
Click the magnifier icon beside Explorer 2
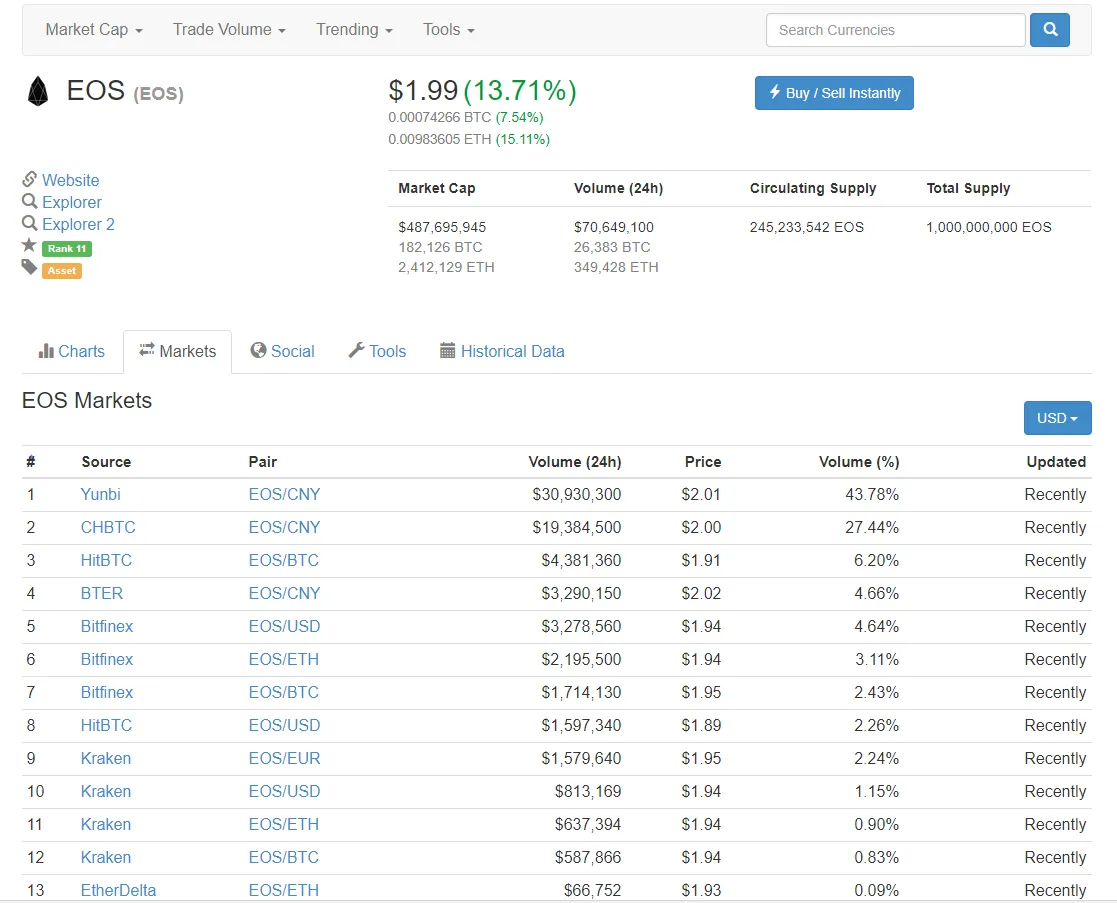29,223
